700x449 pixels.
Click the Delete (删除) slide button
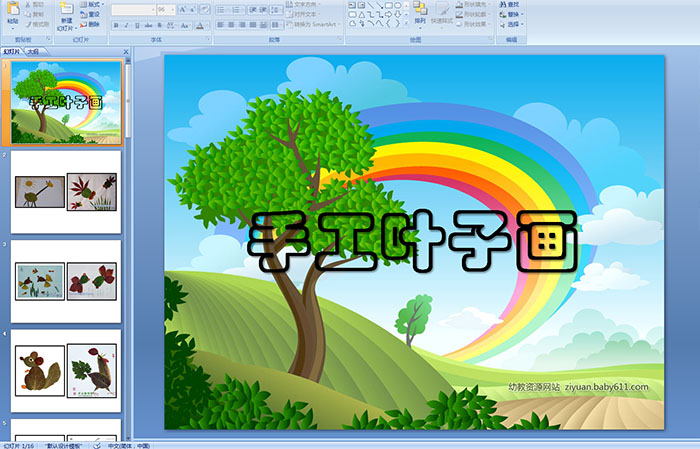(x=90, y=24)
